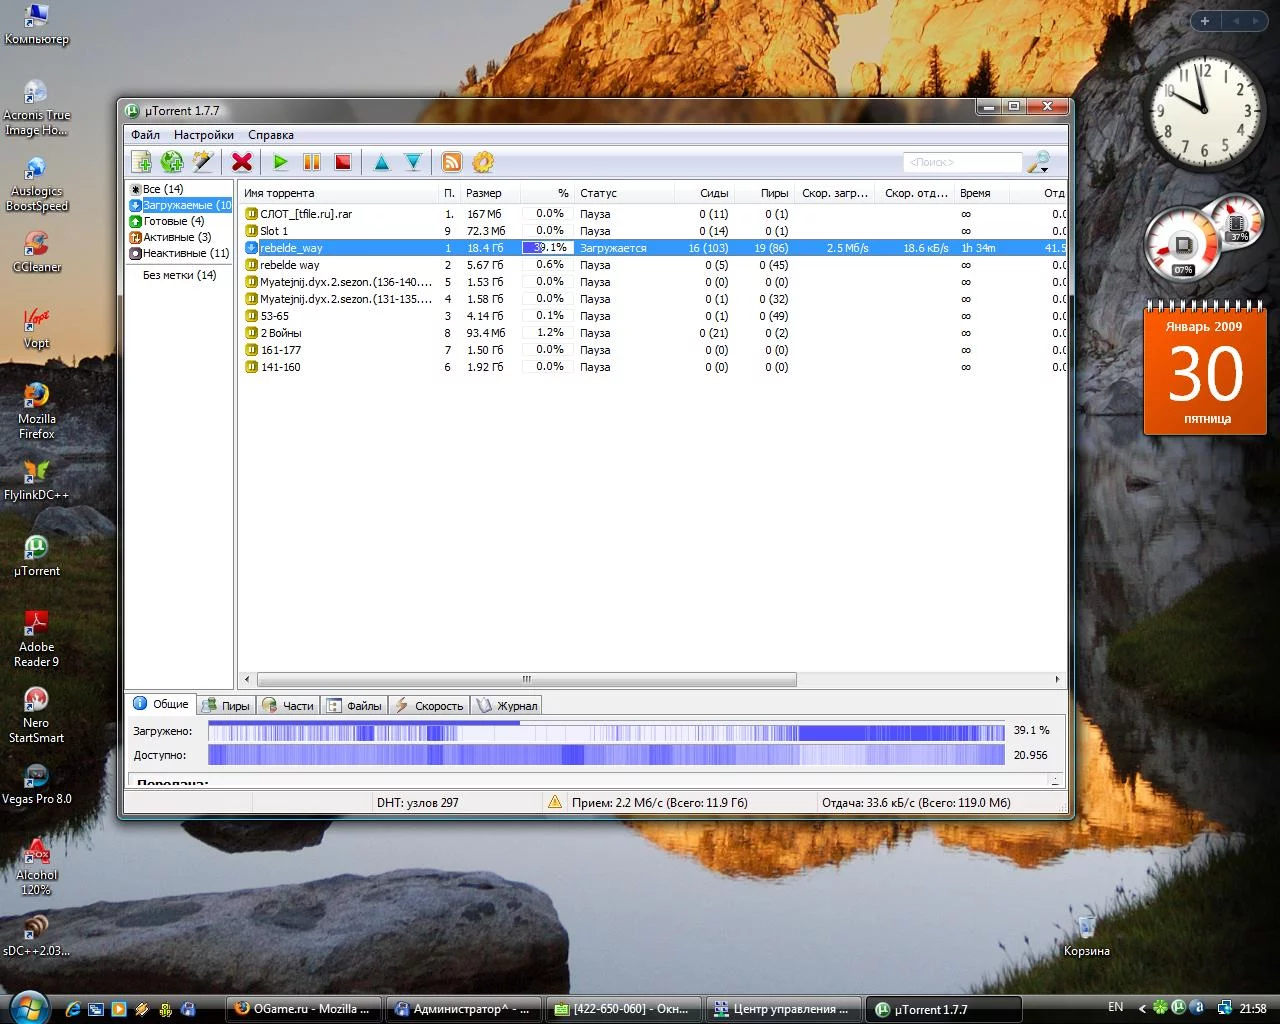
Task: Switch to the Пиры tab
Action: coord(226,706)
